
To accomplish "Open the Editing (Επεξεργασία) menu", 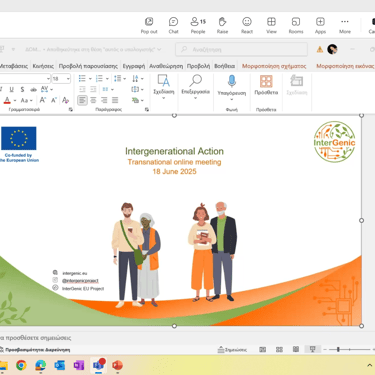I will [196, 87].
